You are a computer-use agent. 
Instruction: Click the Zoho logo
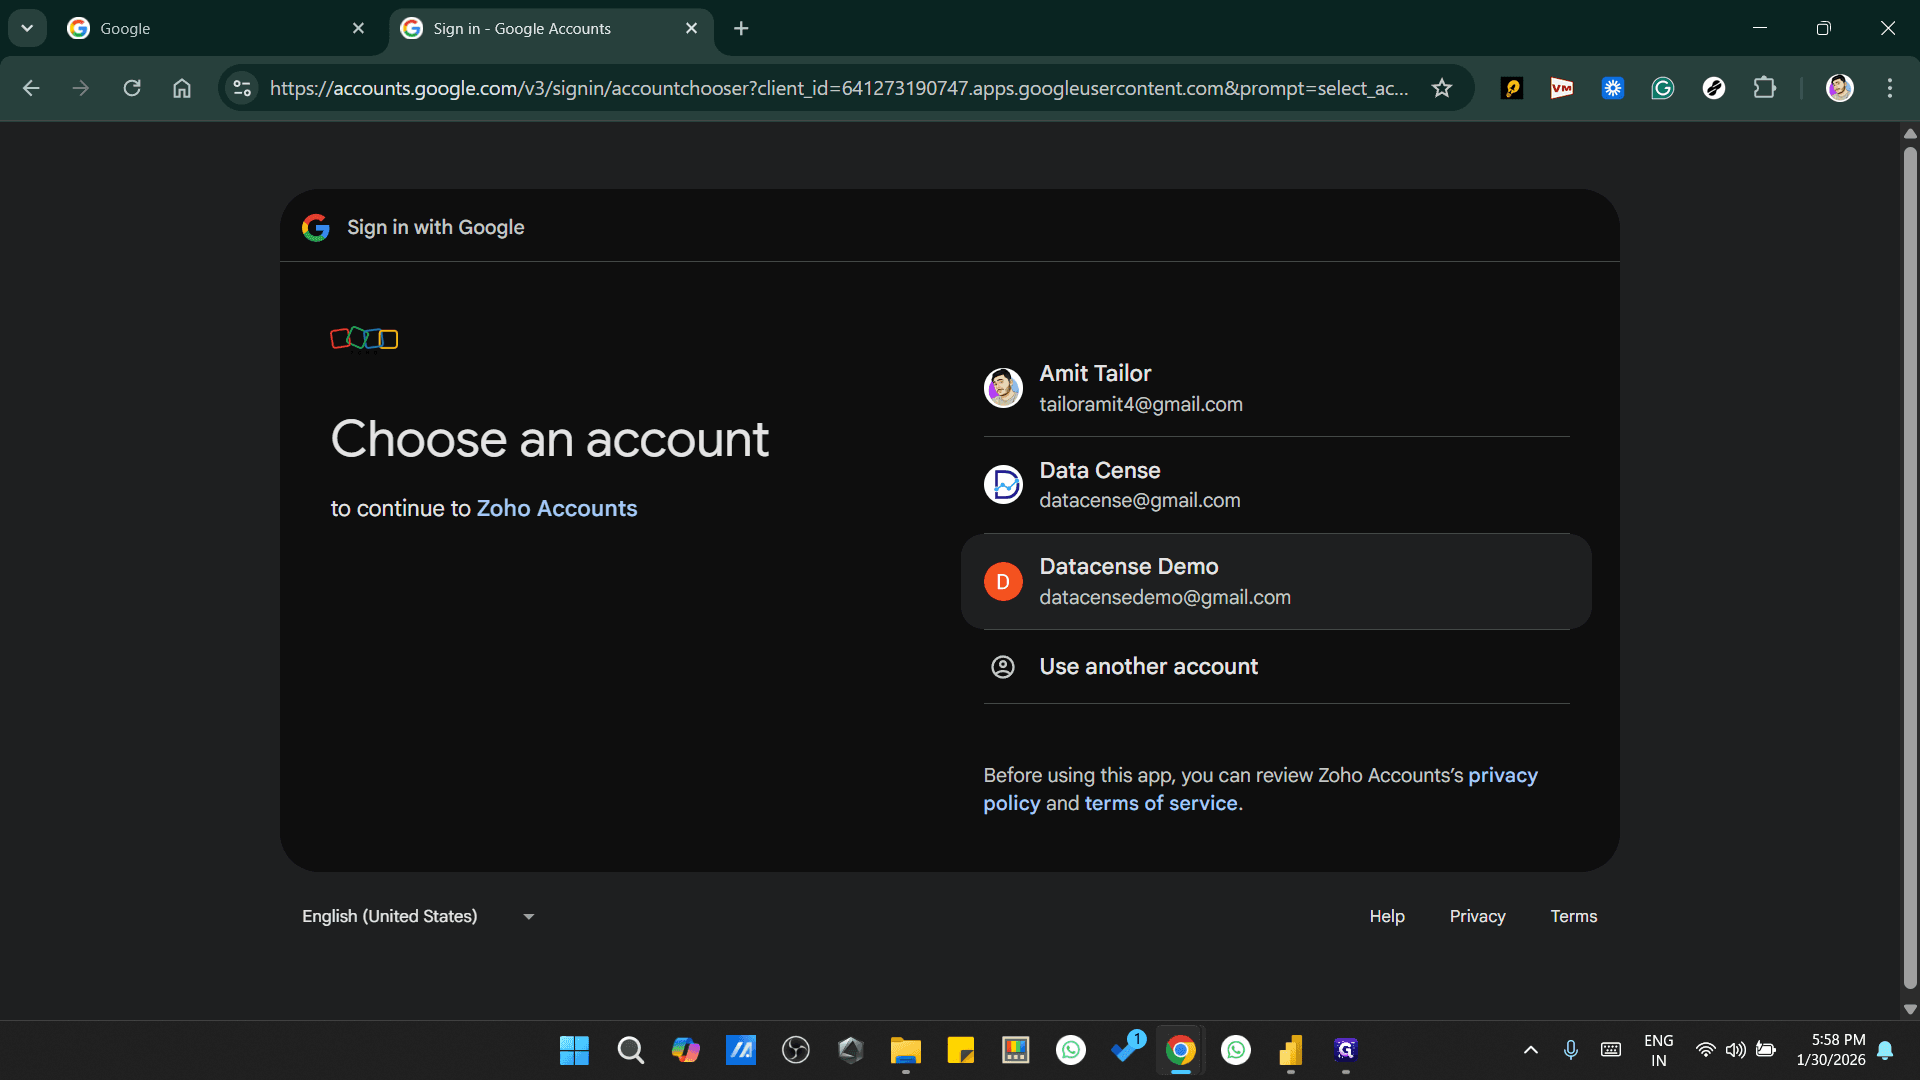coord(364,339)
